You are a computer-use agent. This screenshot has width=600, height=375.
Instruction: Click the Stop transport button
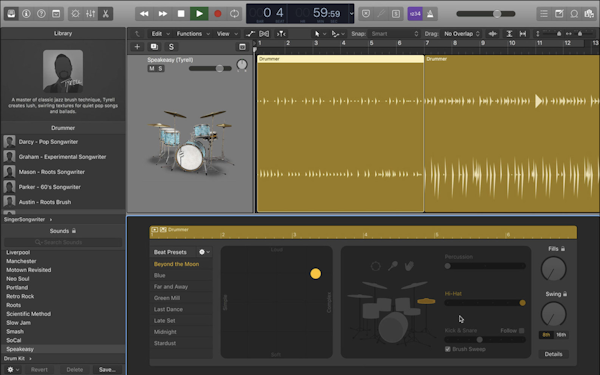point(181,14)
